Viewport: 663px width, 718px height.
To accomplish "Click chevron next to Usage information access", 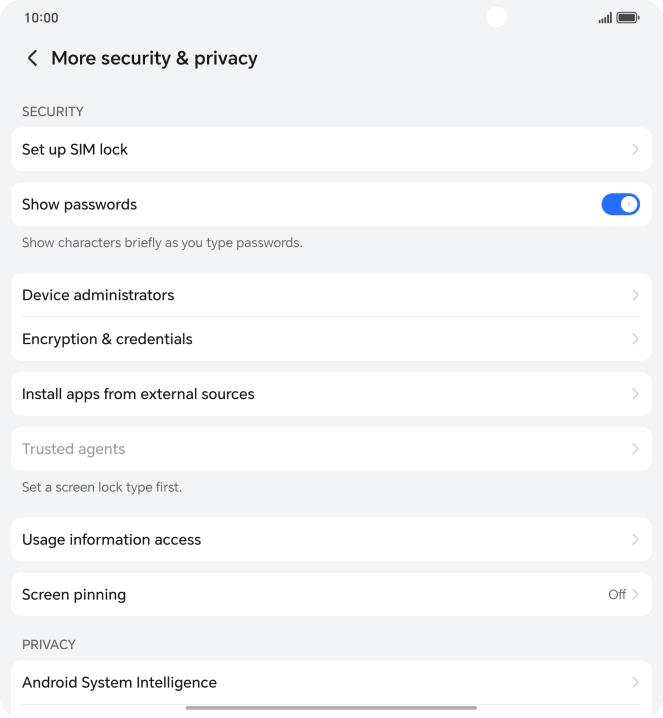I will 635,539.
